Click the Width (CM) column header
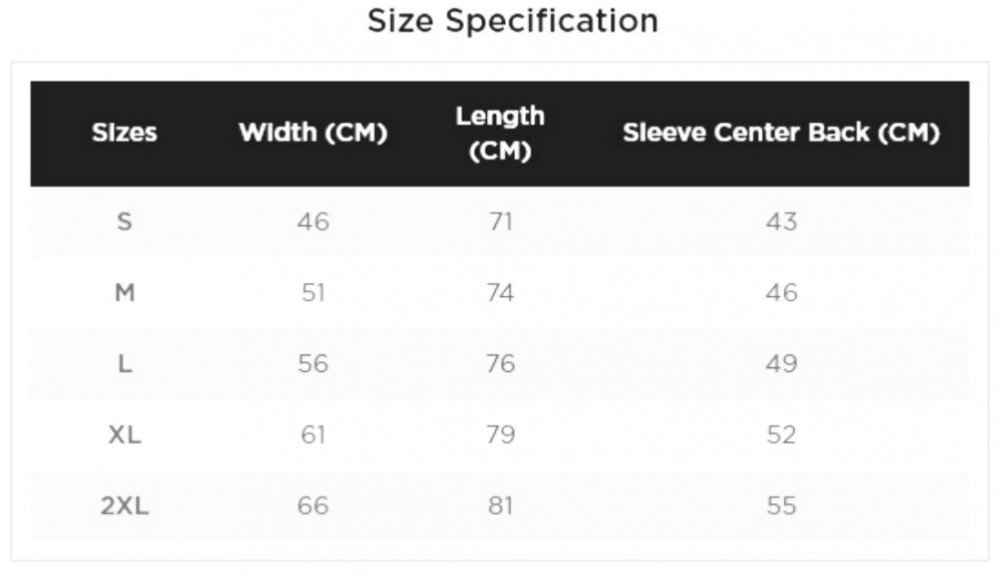 313,133
